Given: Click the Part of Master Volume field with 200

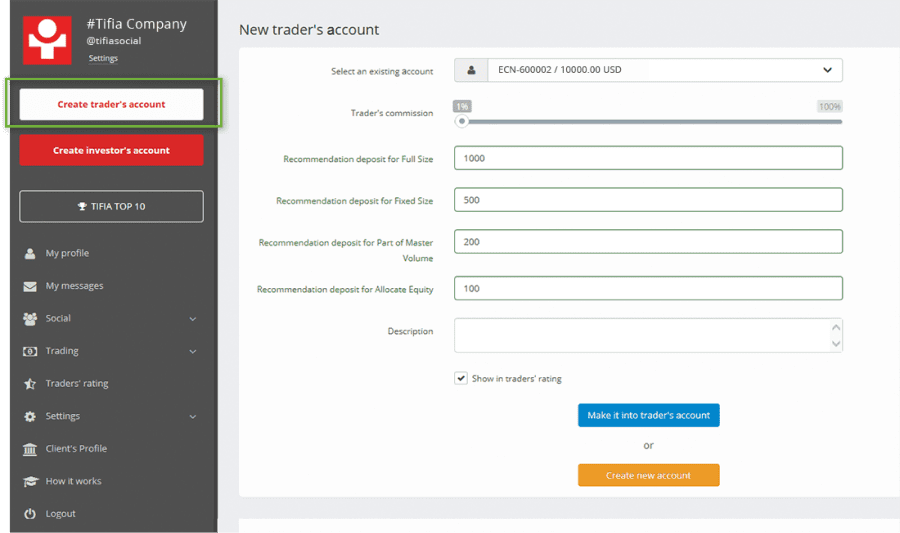Looking at the screenshot, I should (649, 242).
